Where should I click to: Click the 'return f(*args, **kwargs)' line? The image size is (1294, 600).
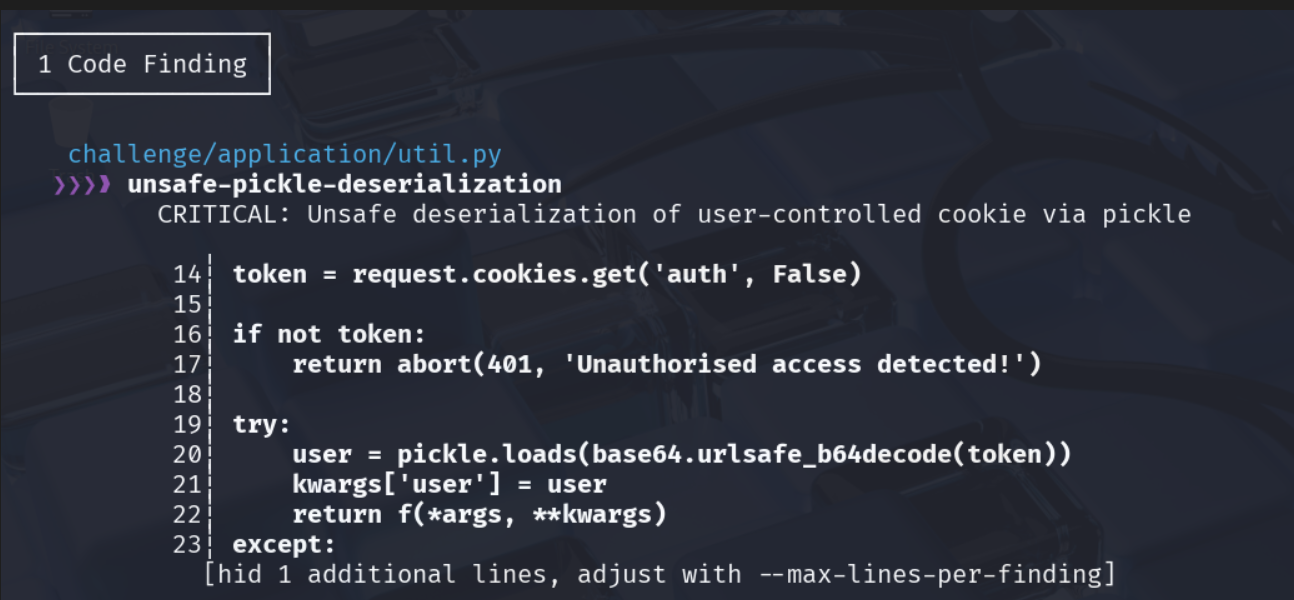(479, 515)
